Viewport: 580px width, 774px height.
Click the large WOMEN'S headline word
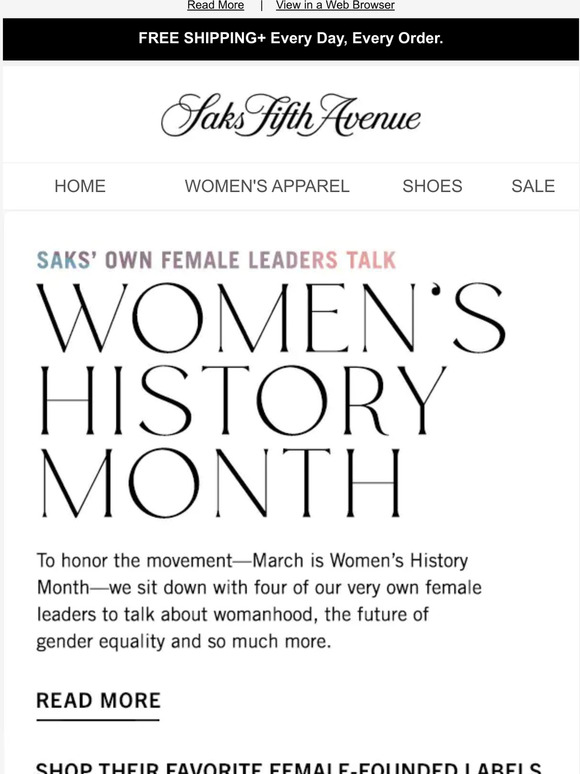coord(271,317)
